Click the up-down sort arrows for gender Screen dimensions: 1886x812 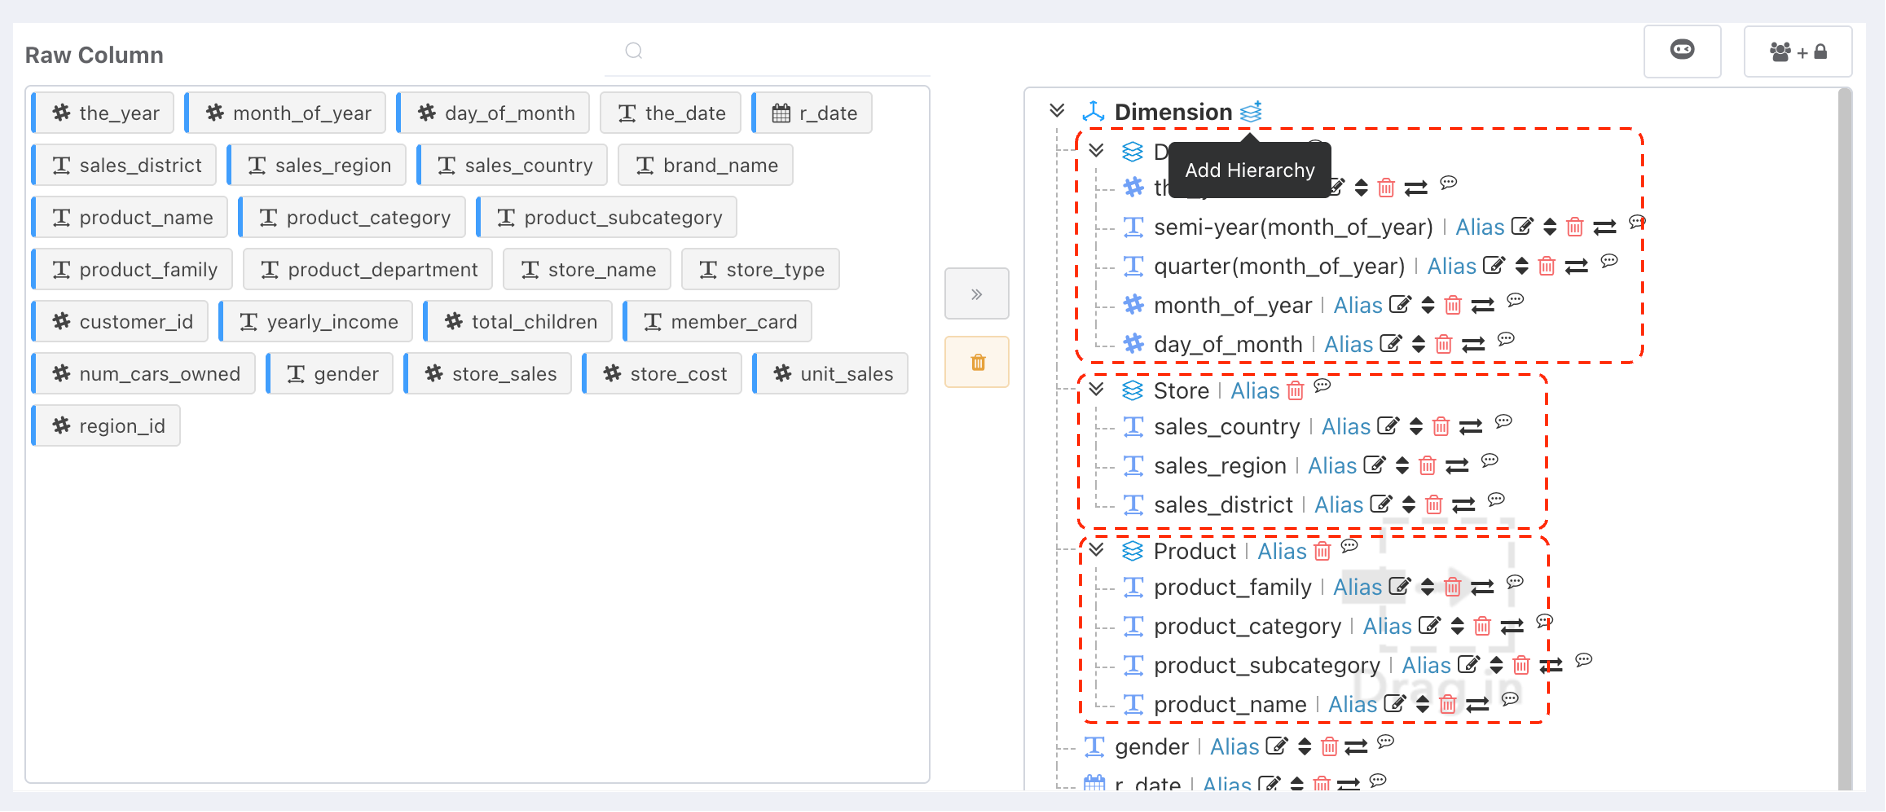(1304, 746)
